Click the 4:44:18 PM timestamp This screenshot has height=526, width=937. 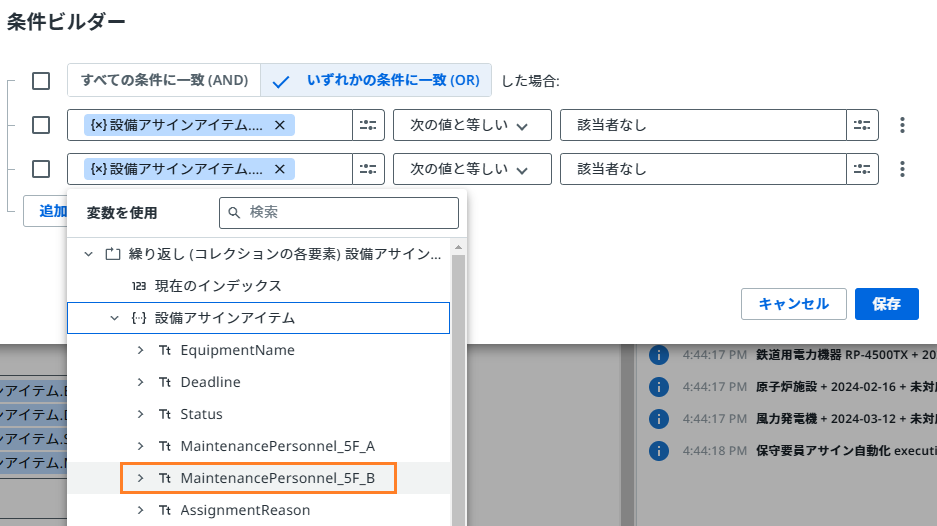click(x=715, y=451)
